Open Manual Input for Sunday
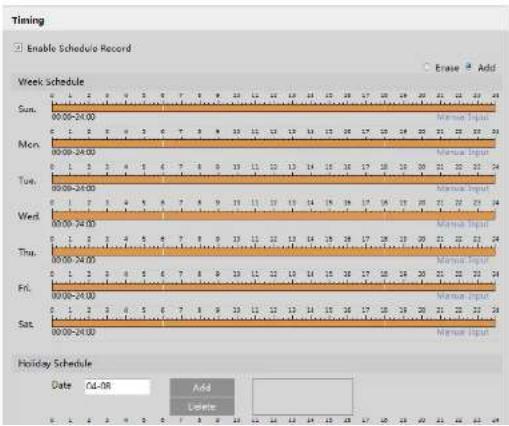509x426 pixels. tap(463, 117)
